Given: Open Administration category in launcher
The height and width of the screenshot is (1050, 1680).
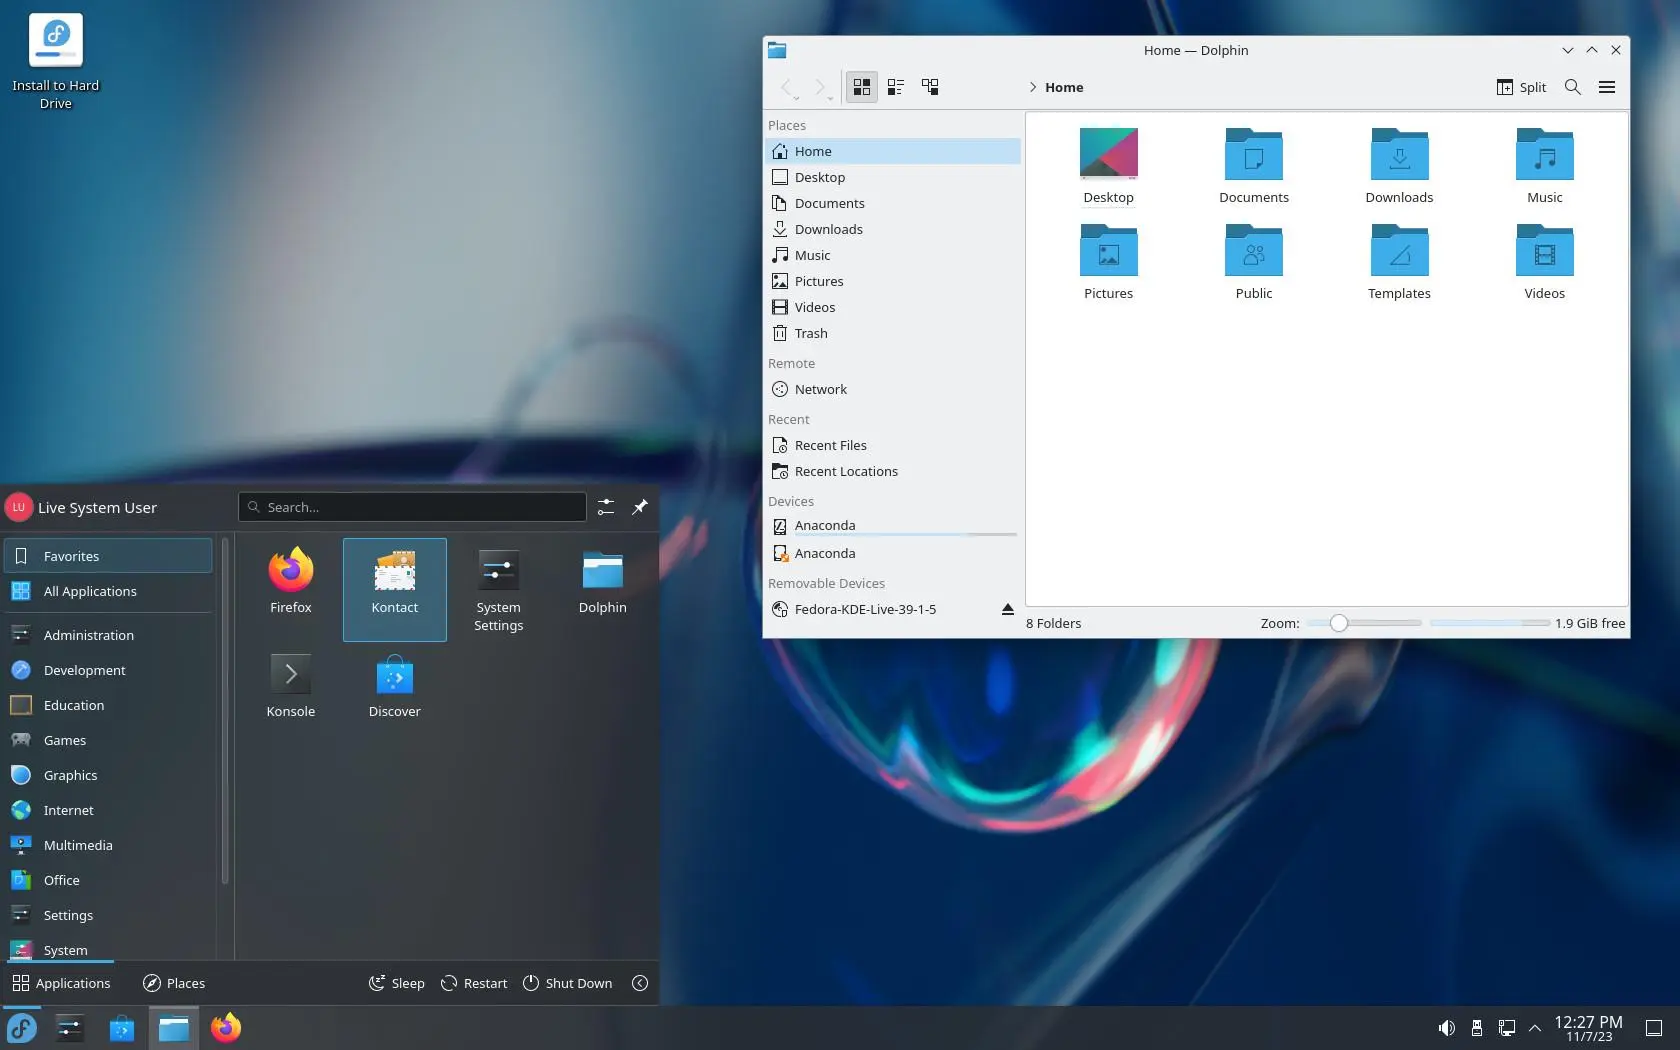Looking at the screenshot, I should [x=108, y=635].
